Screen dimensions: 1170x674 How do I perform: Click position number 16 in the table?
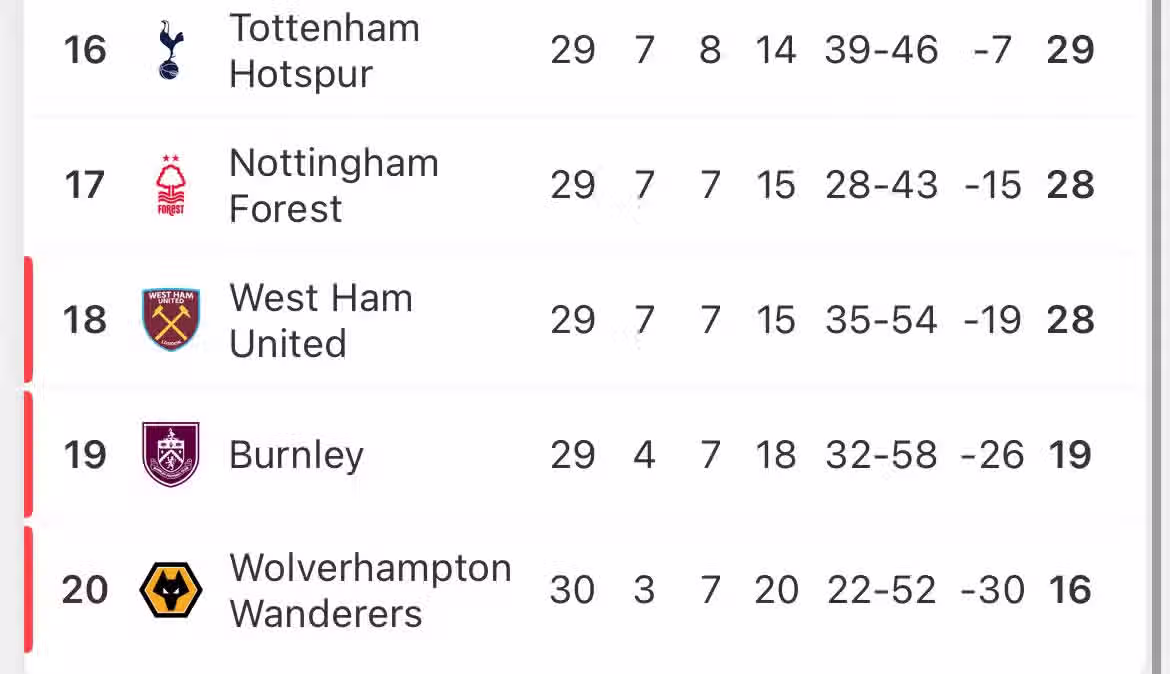click(x=85, y=50)
